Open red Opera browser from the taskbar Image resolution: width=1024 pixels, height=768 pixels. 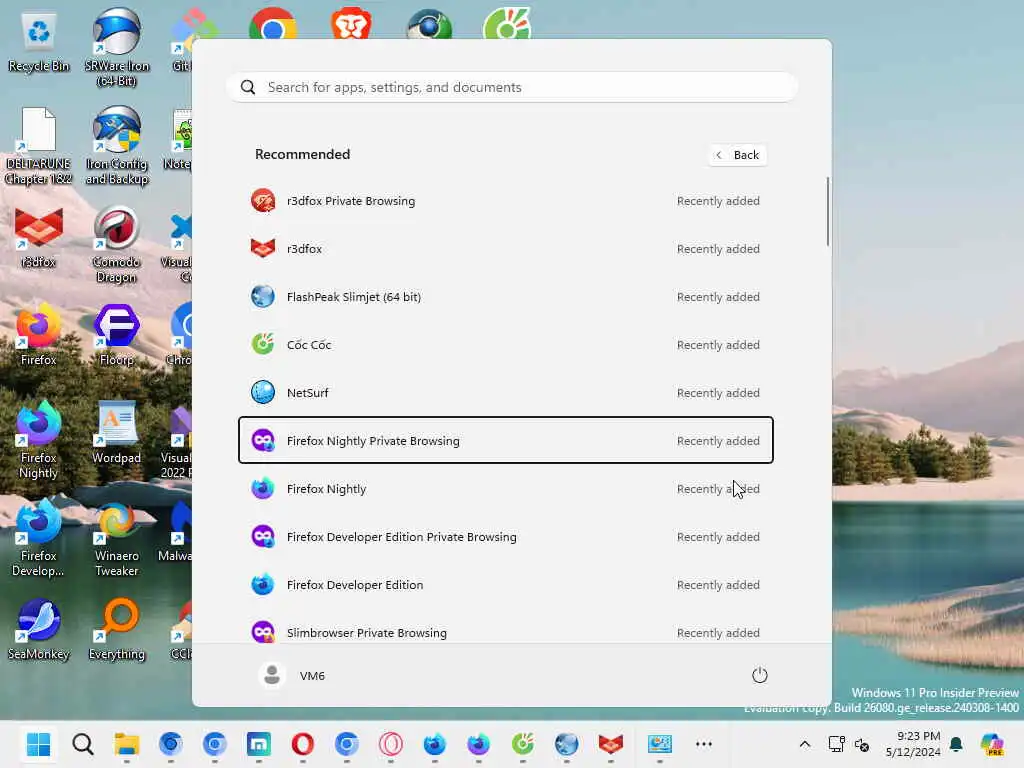pyautogui.click(x=302, y=744)
